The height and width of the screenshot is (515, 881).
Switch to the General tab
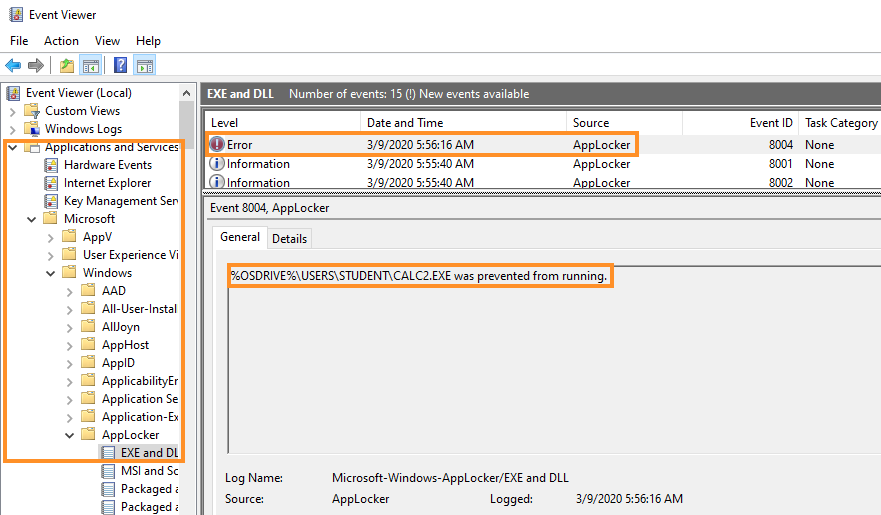point(240,237)
